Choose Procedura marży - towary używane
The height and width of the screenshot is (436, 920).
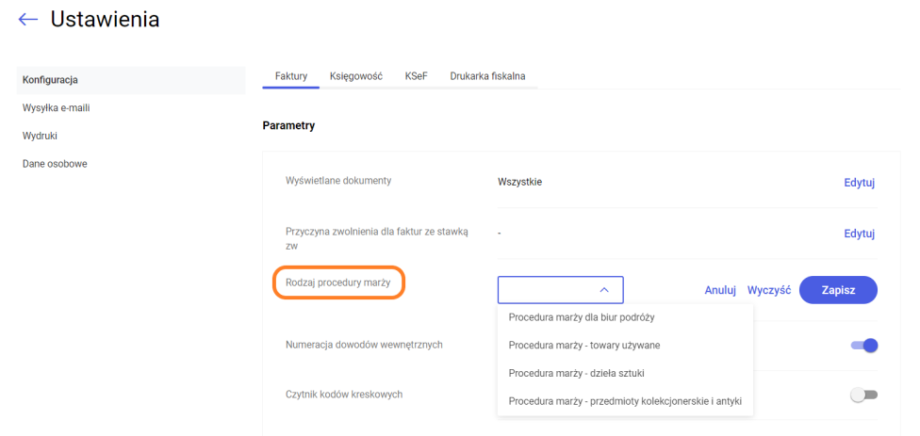coord(584,346)
